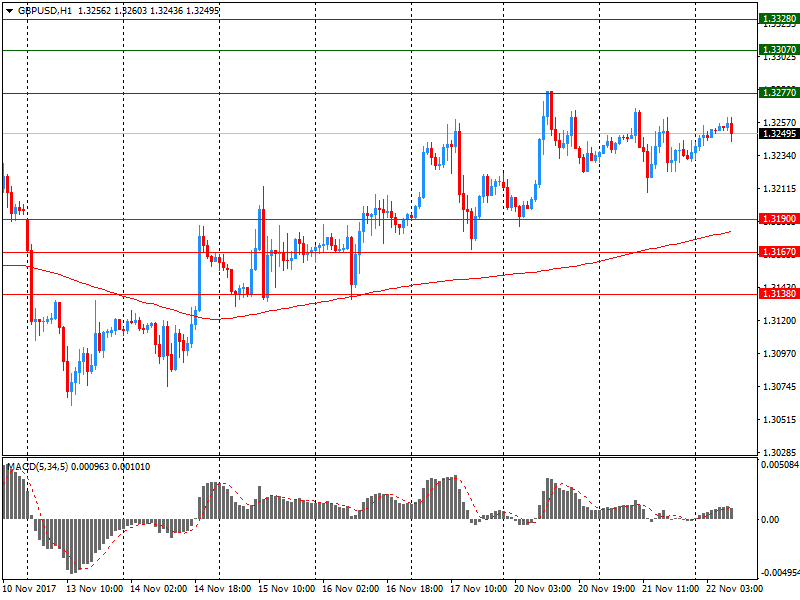Click the 21 Nov 11:00 time label

671,589
